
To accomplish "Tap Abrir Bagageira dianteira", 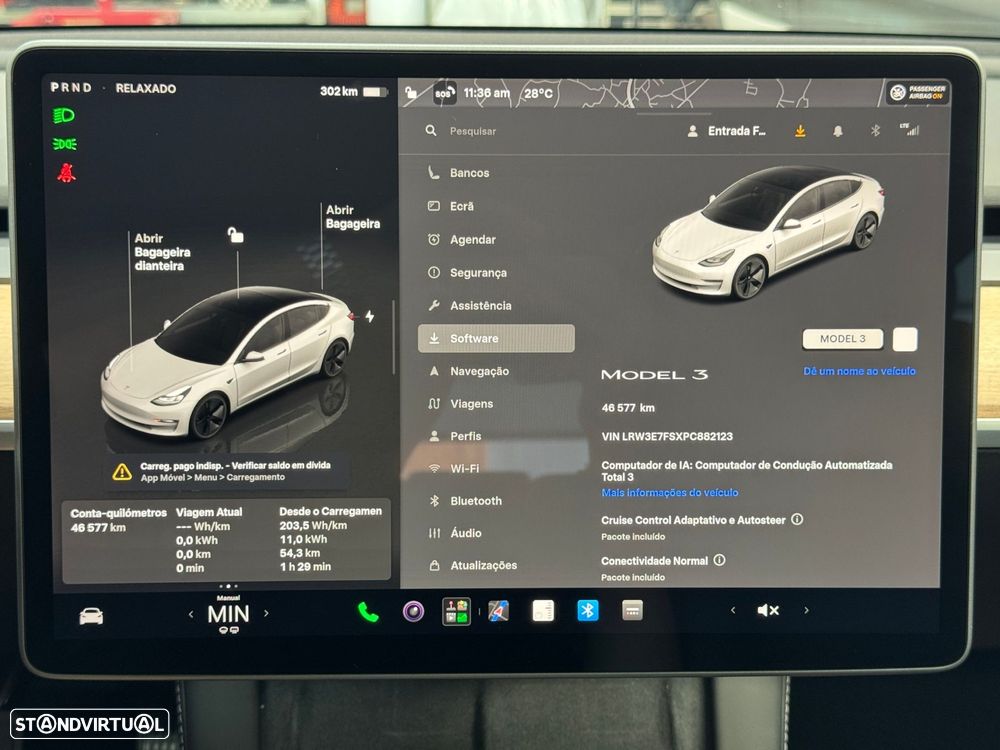I will pyautogui.click(x=162, y=252).
